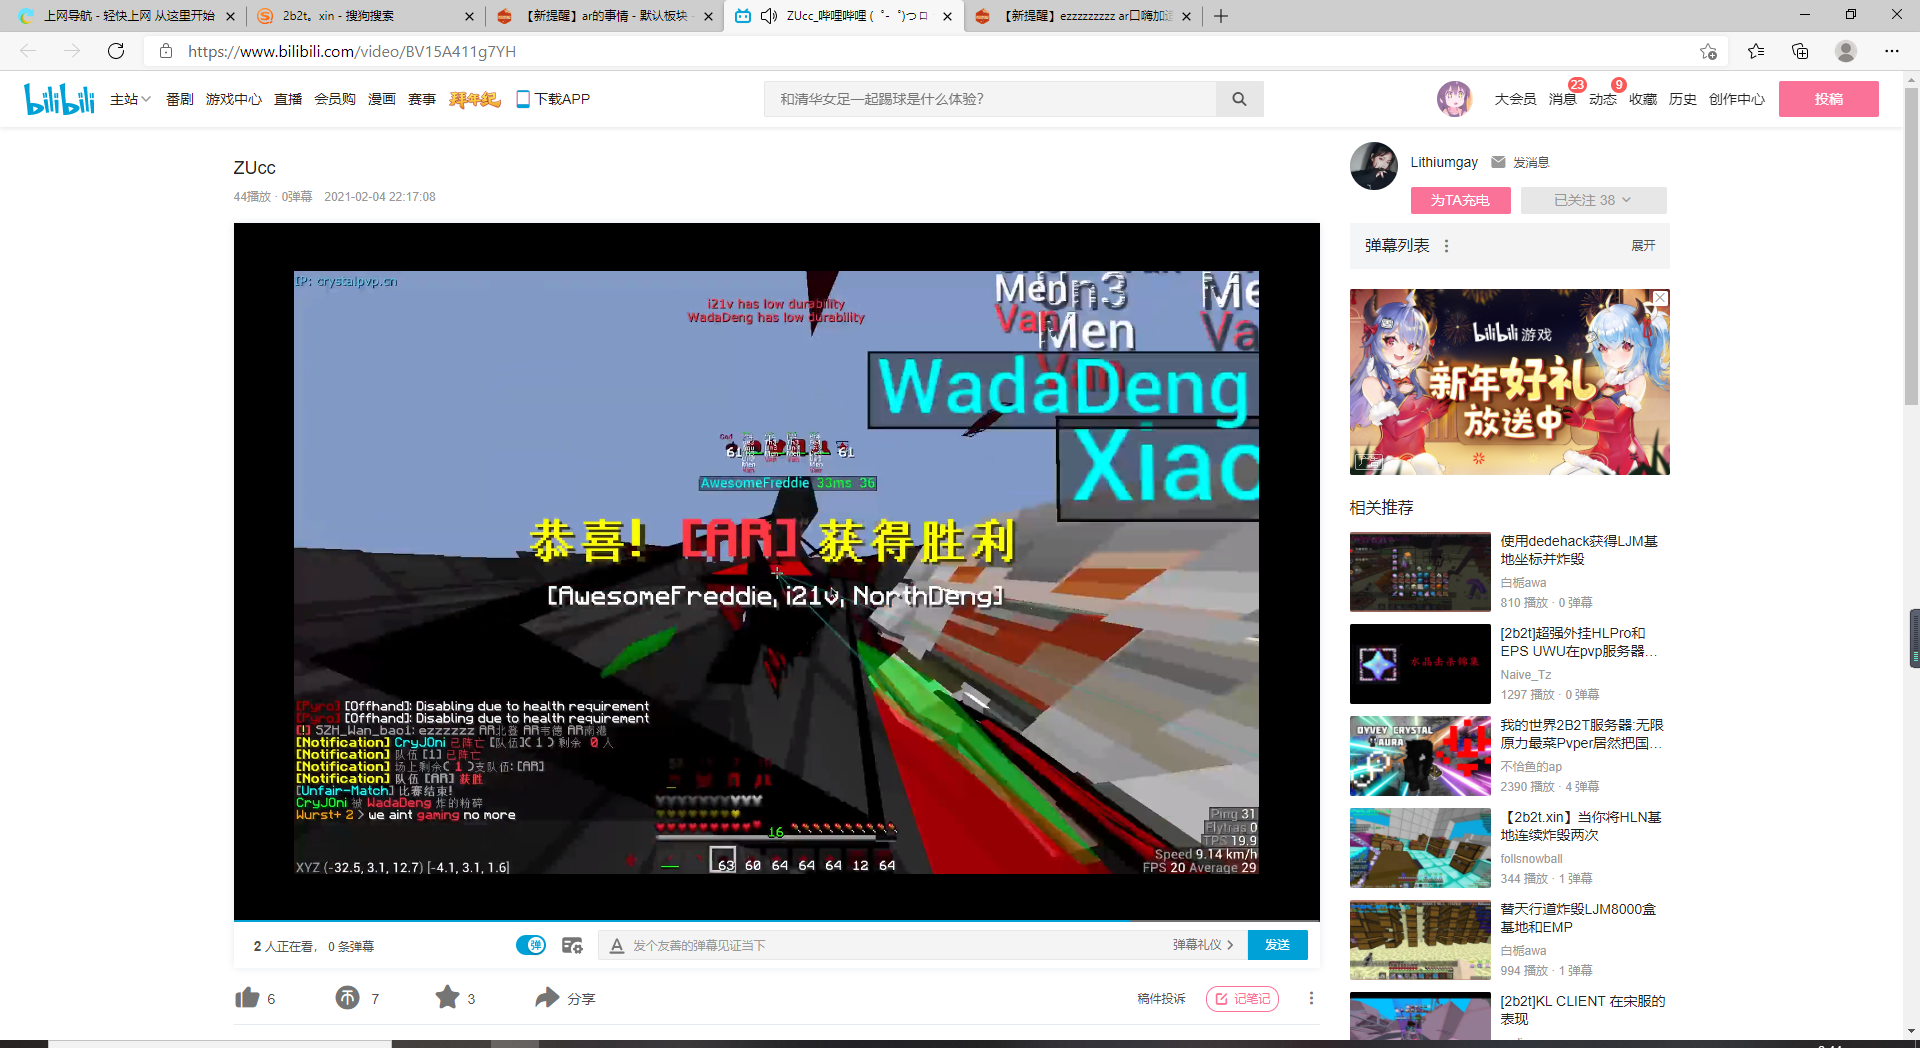Click the send message envelope icon
The image size is (1920, 1048).
pyautogui.click(x=1498, y=162)
